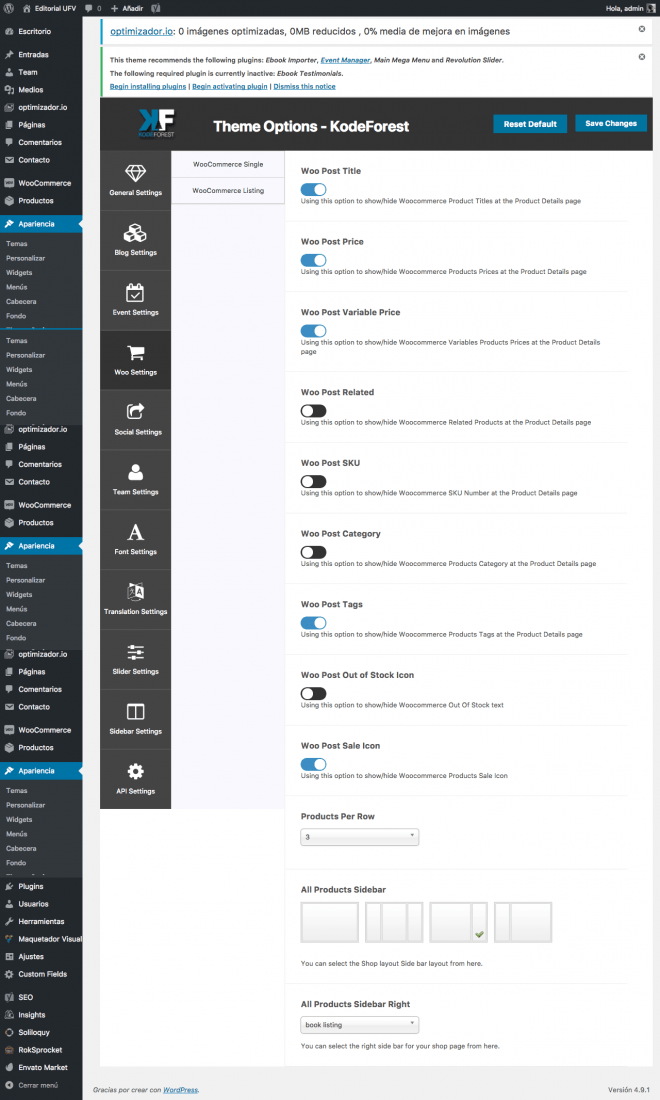Click the admin avatar icon

point(651,8)
